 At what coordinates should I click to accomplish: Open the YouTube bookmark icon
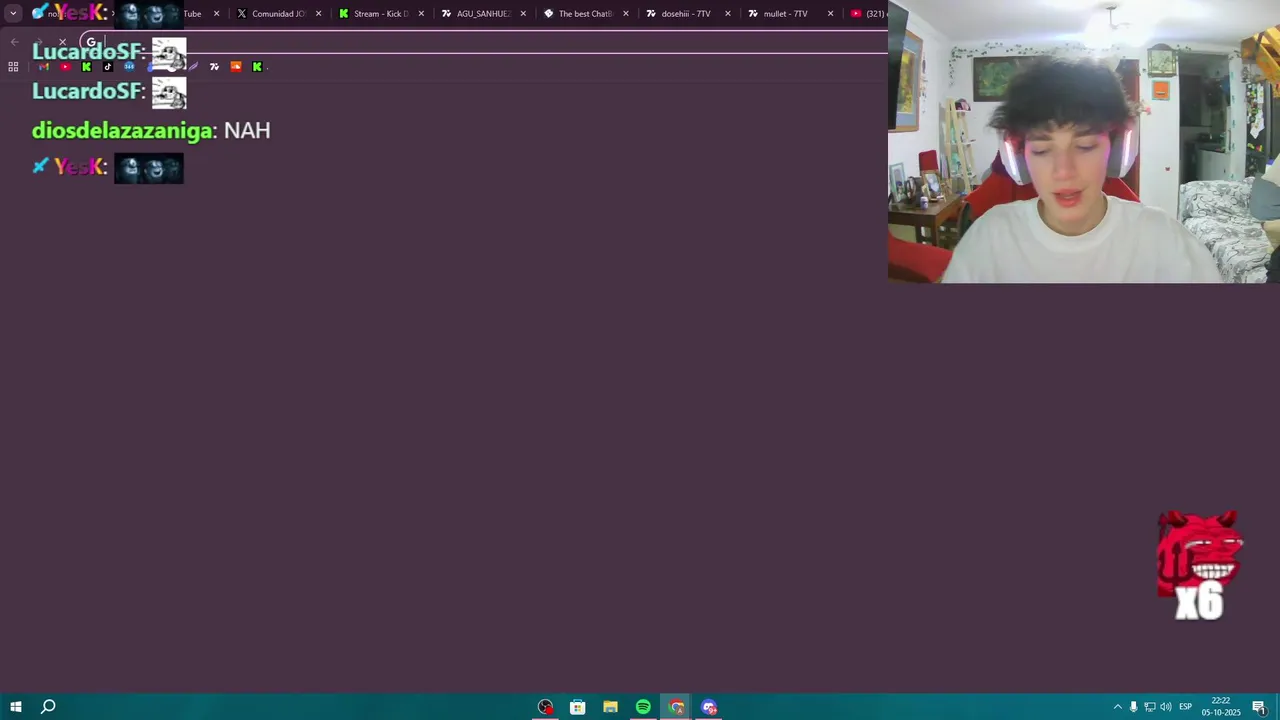tap(65, 67)
